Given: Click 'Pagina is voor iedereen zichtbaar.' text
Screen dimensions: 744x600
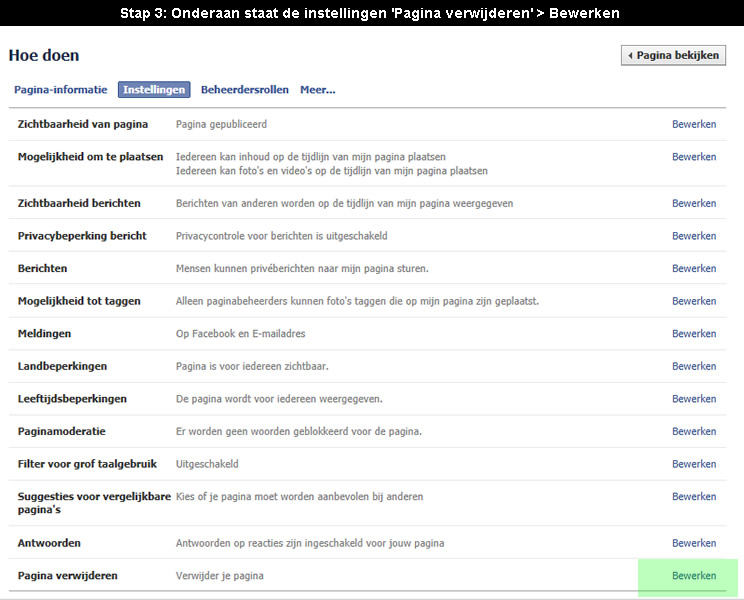Looking at the screenshot, I should click(x=252, y=367).
